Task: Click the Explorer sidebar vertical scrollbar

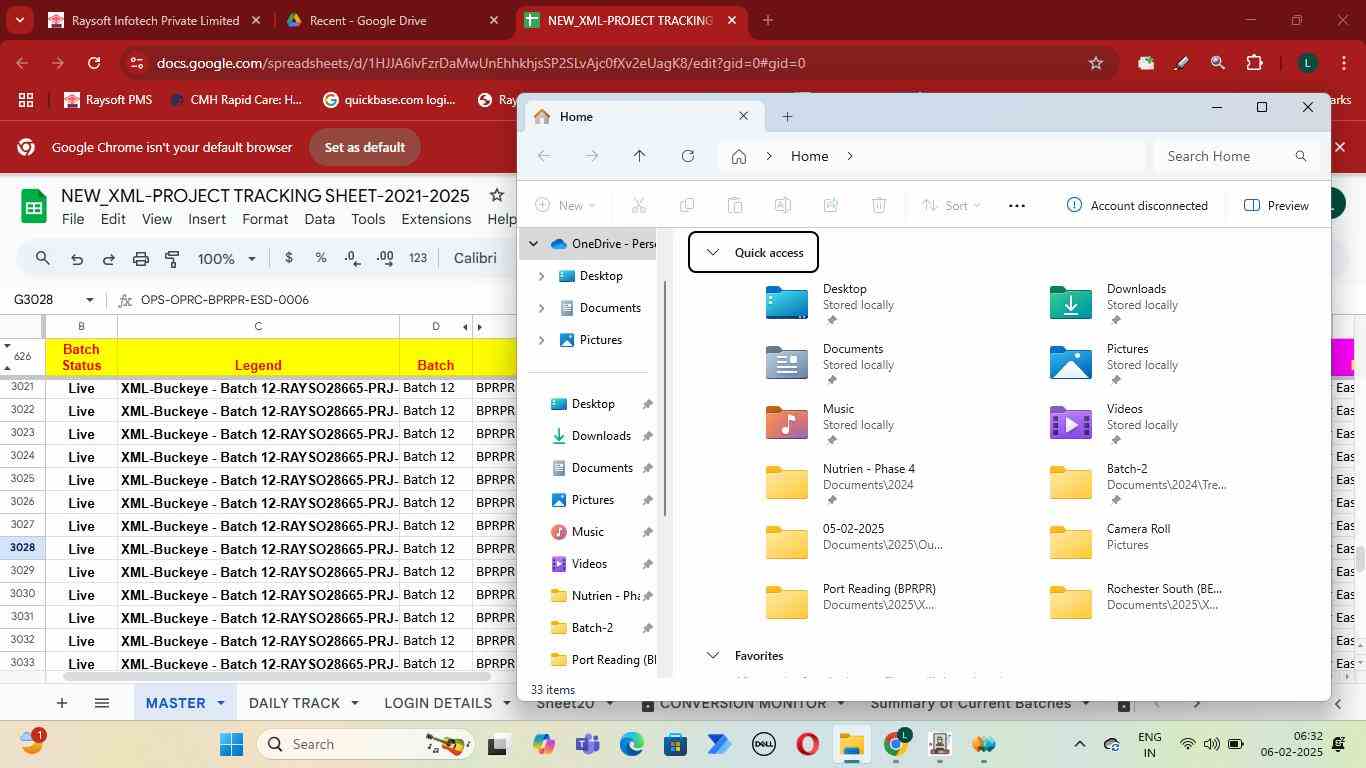Action: pos(664,400)
